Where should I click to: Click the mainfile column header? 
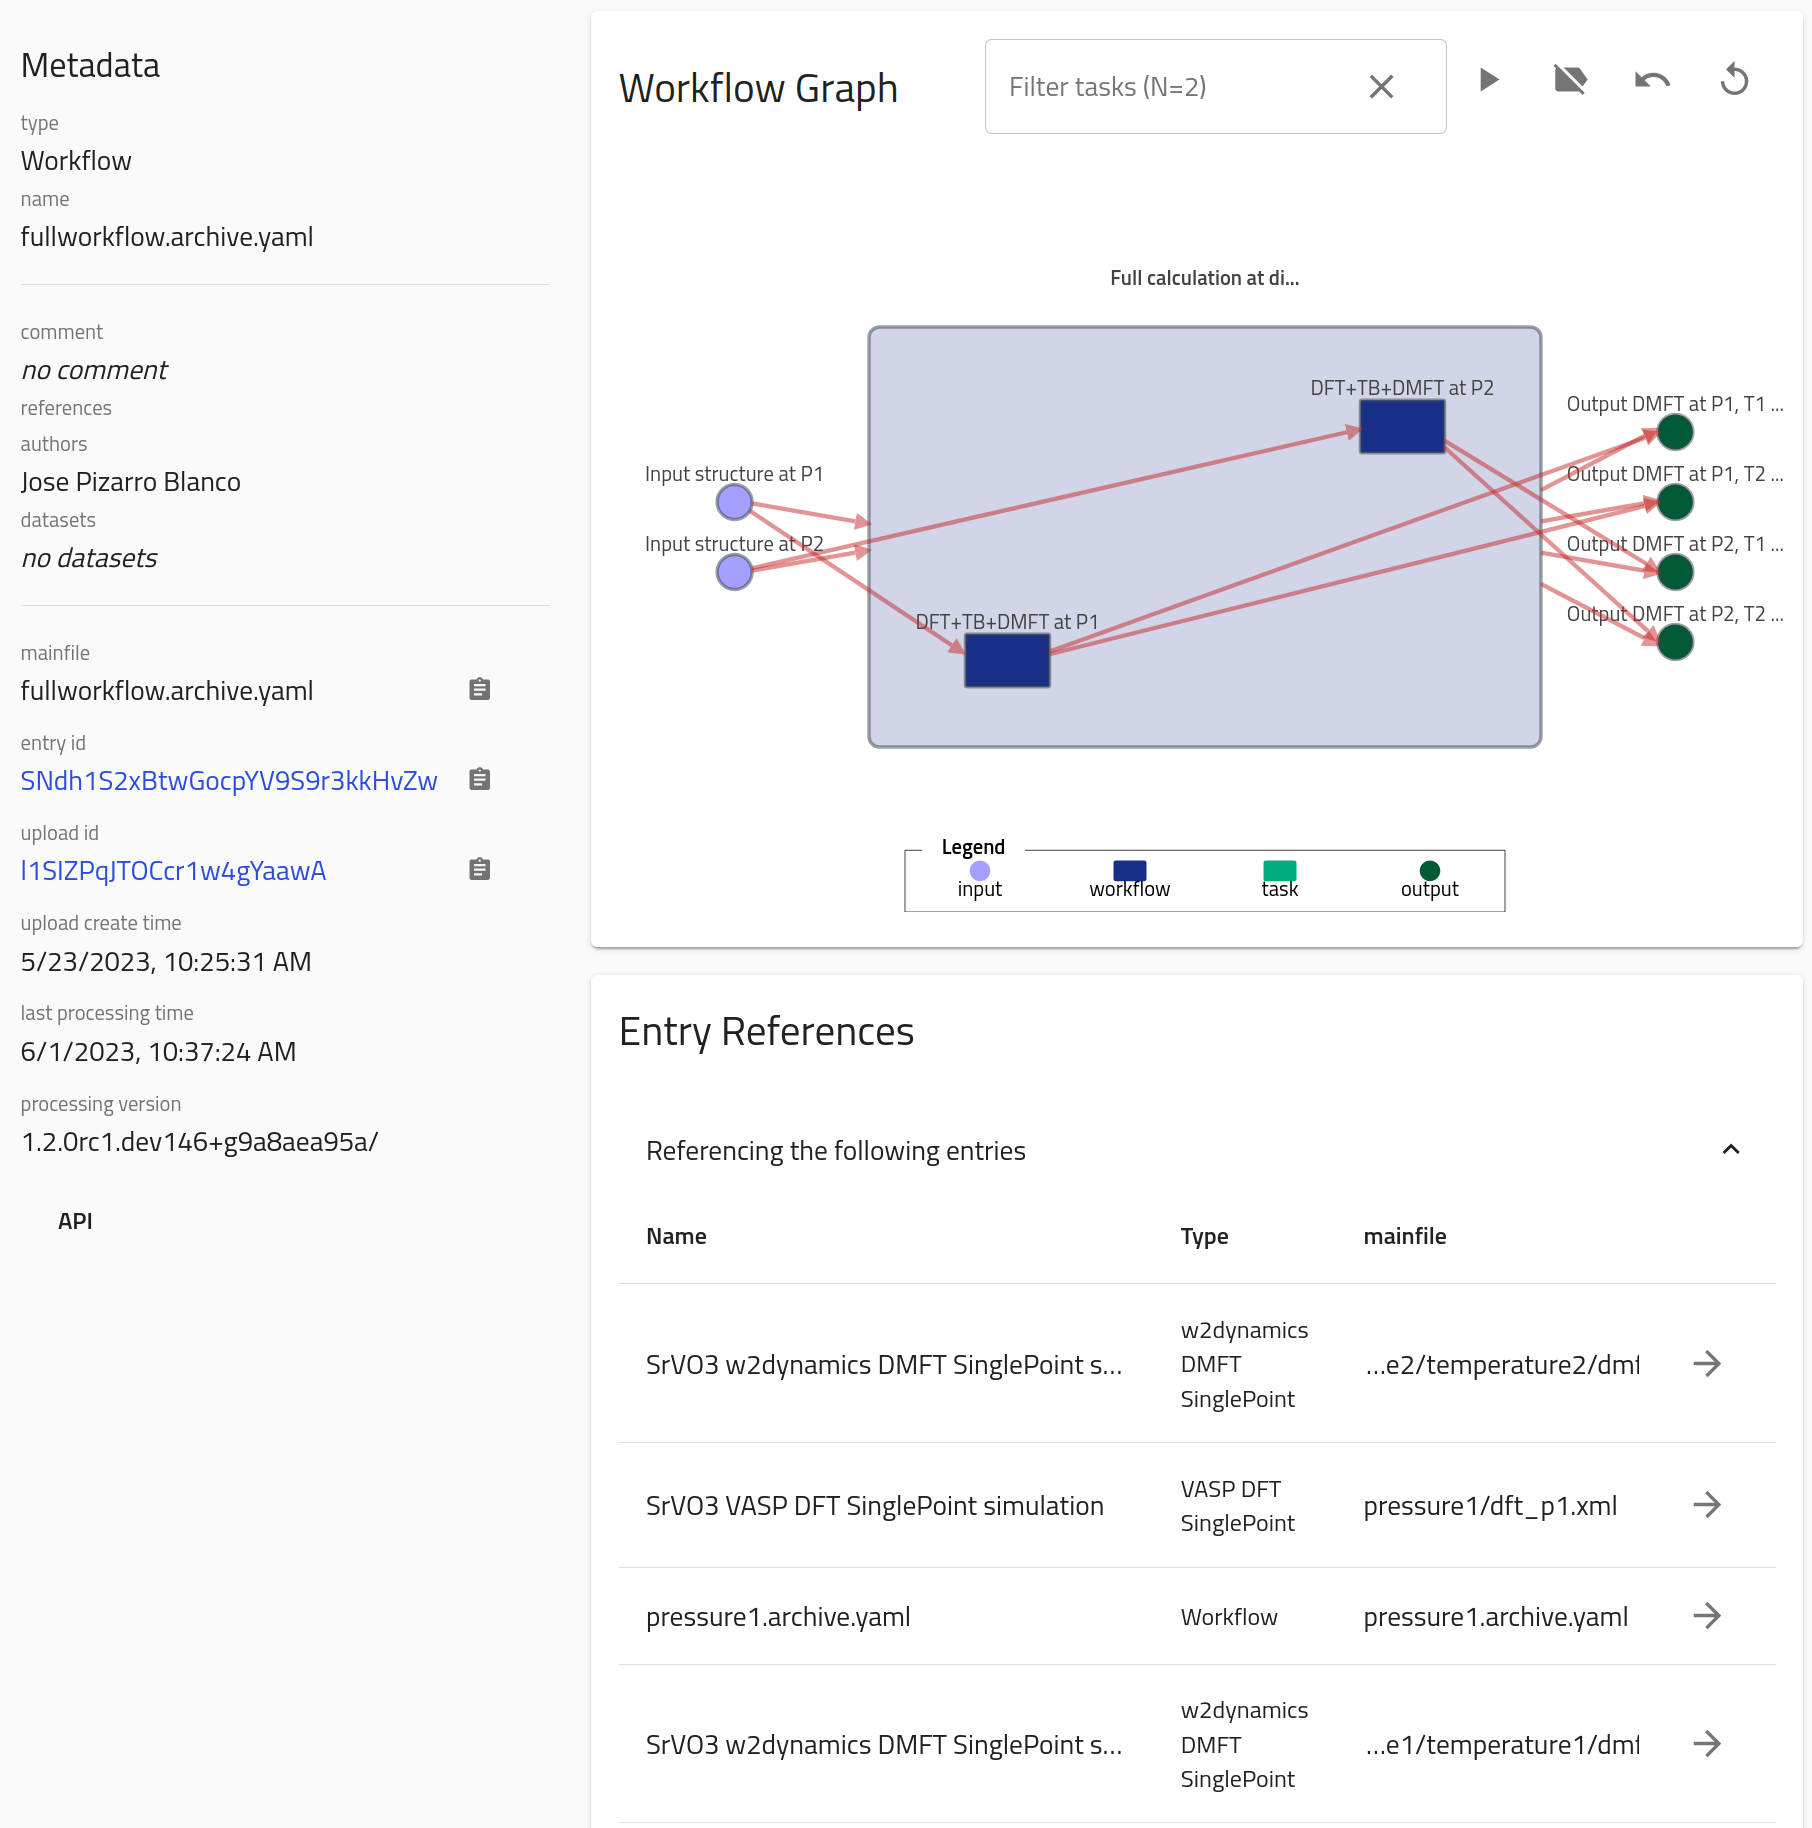(1405, 1236)
